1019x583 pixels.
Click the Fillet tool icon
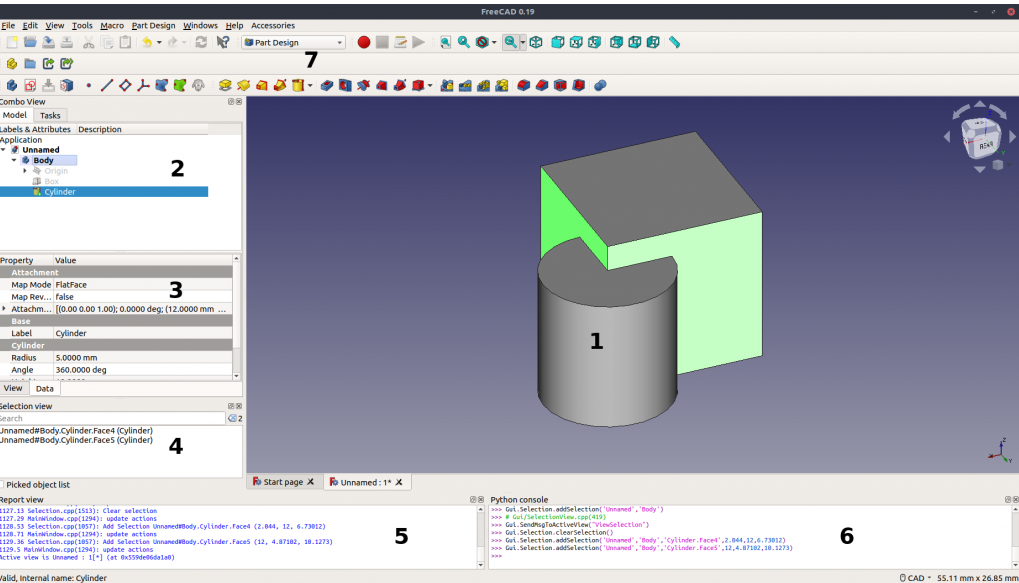pyautogui.click(x=523, y=85)
